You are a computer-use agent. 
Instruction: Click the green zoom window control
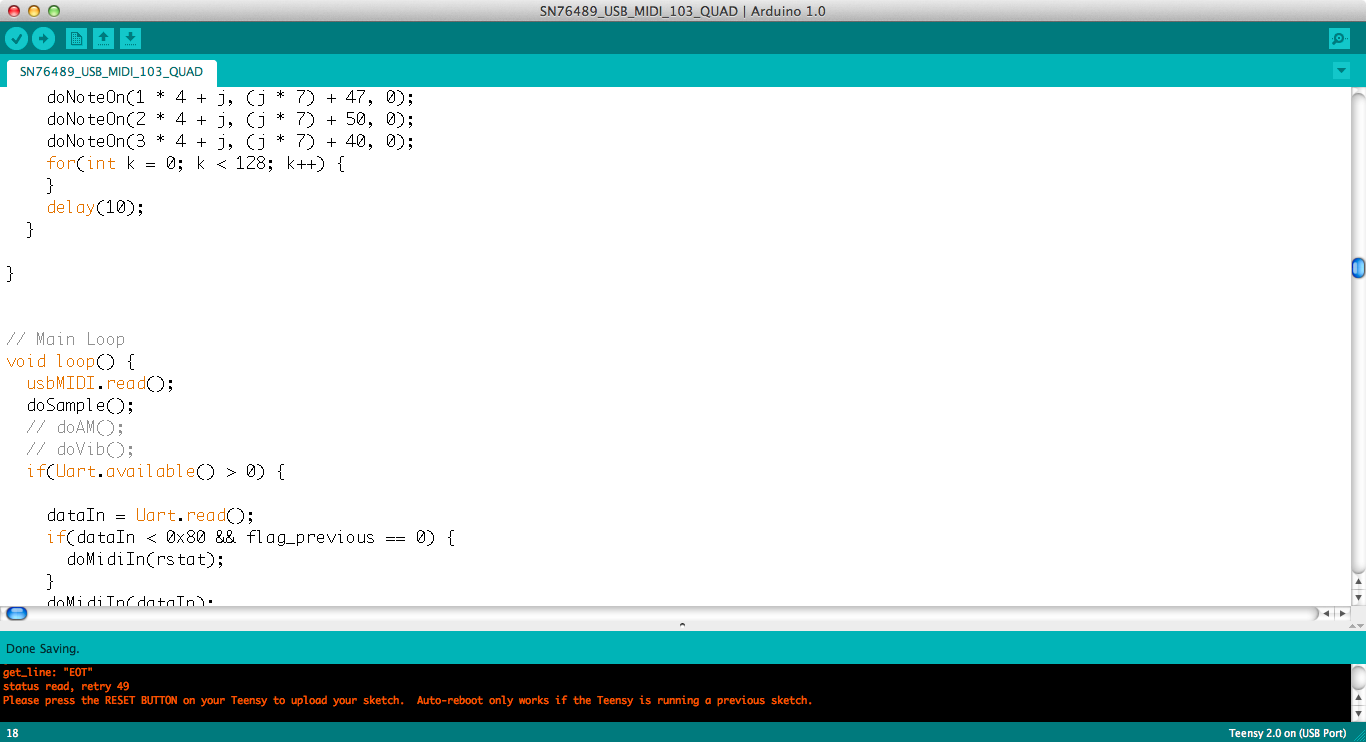tap(53, 11)
